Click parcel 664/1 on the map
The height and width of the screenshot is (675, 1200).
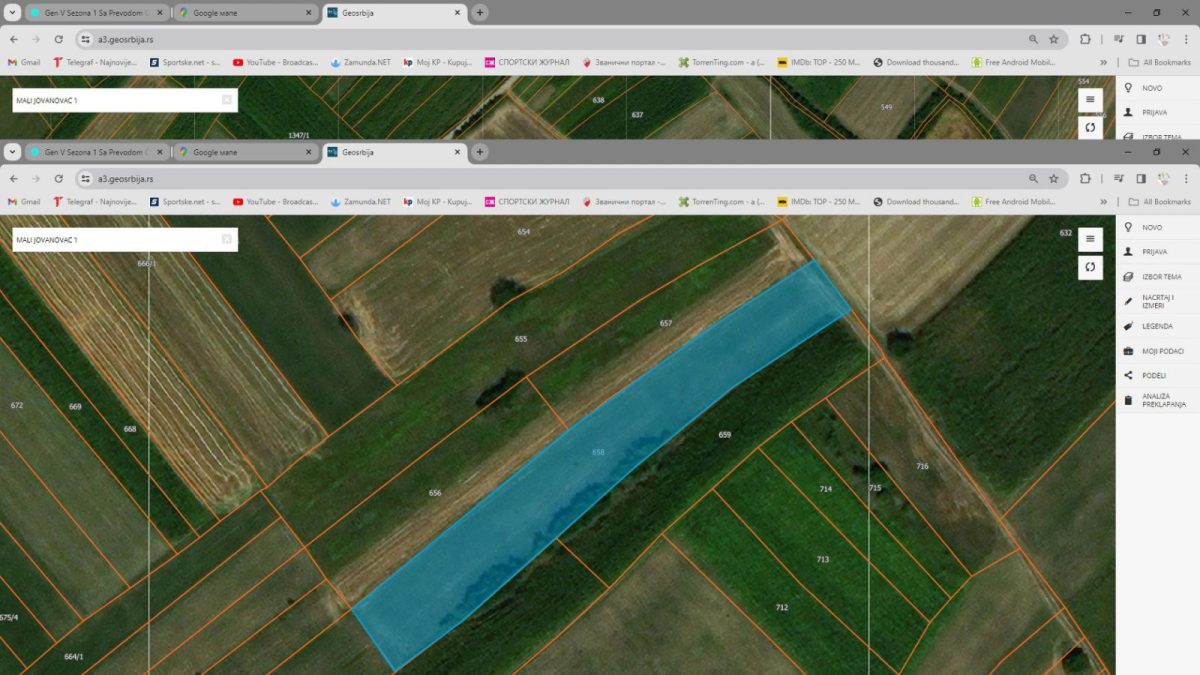74,656
